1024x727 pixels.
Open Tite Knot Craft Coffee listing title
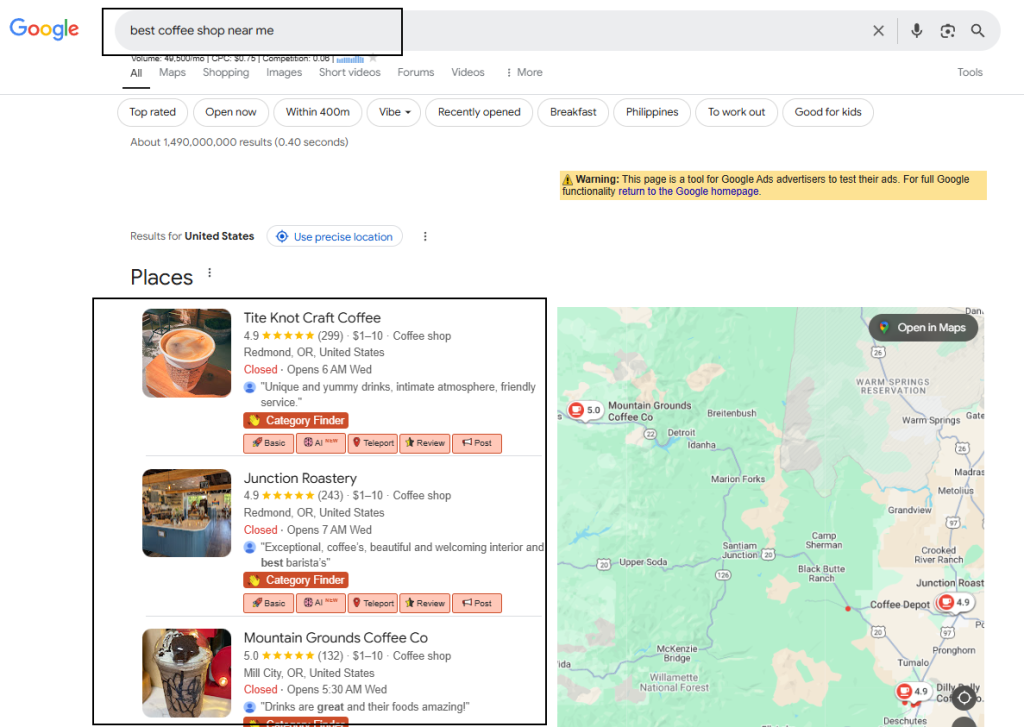[x=312, y=318]
